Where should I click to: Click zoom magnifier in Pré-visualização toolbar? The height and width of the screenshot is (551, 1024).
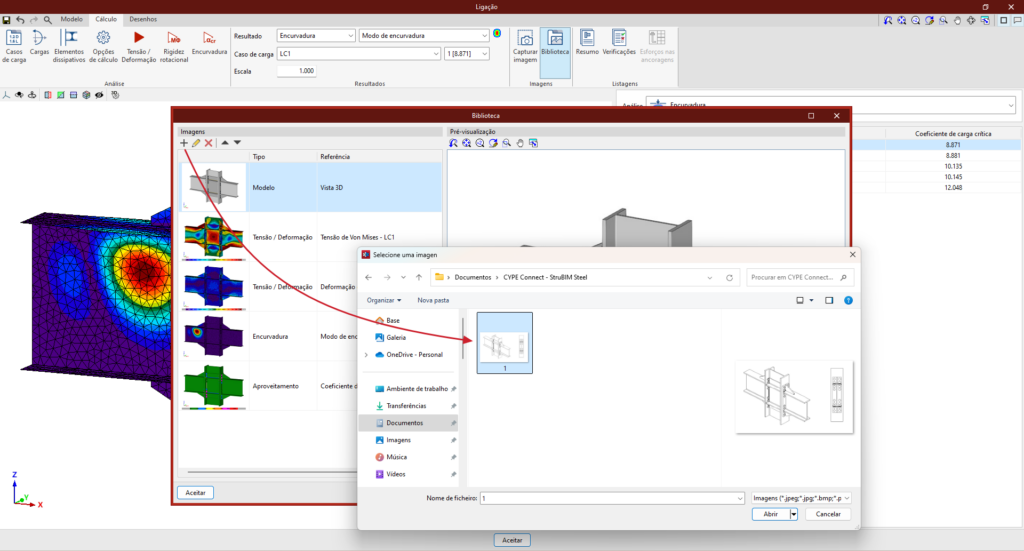[507, 143]
